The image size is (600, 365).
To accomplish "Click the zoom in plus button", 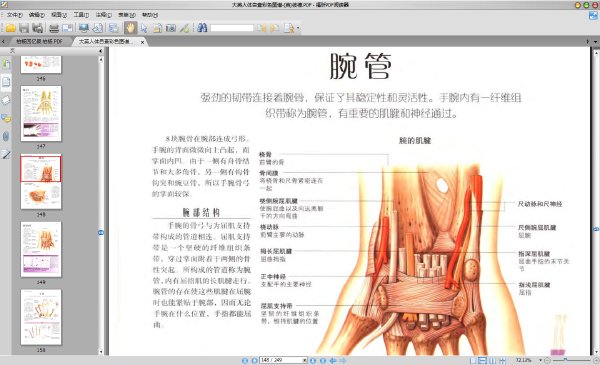I will (x=596, y=360).
